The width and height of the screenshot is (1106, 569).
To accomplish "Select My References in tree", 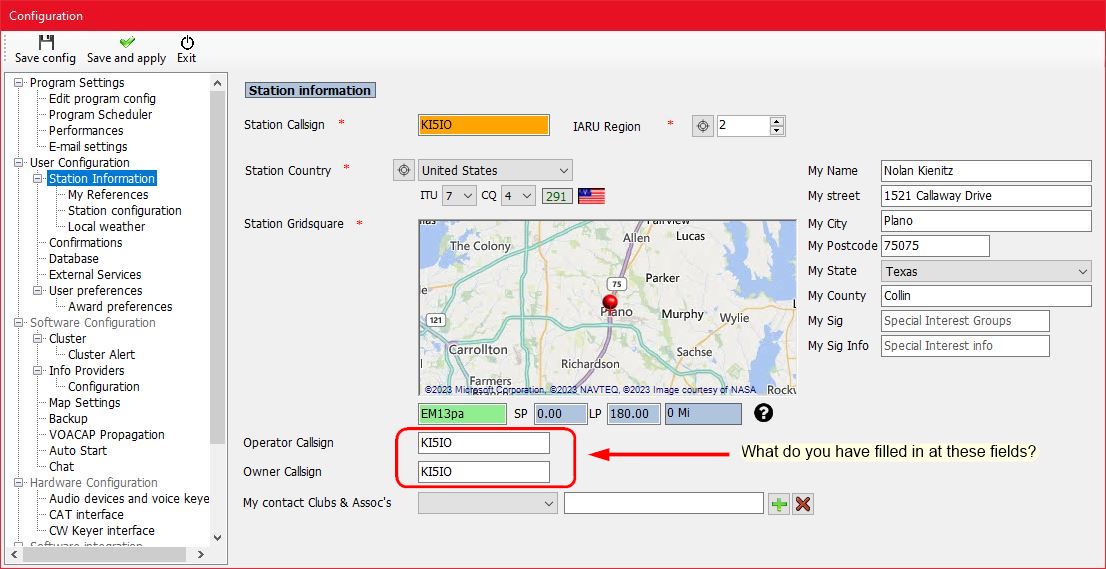I will (108, 195).
